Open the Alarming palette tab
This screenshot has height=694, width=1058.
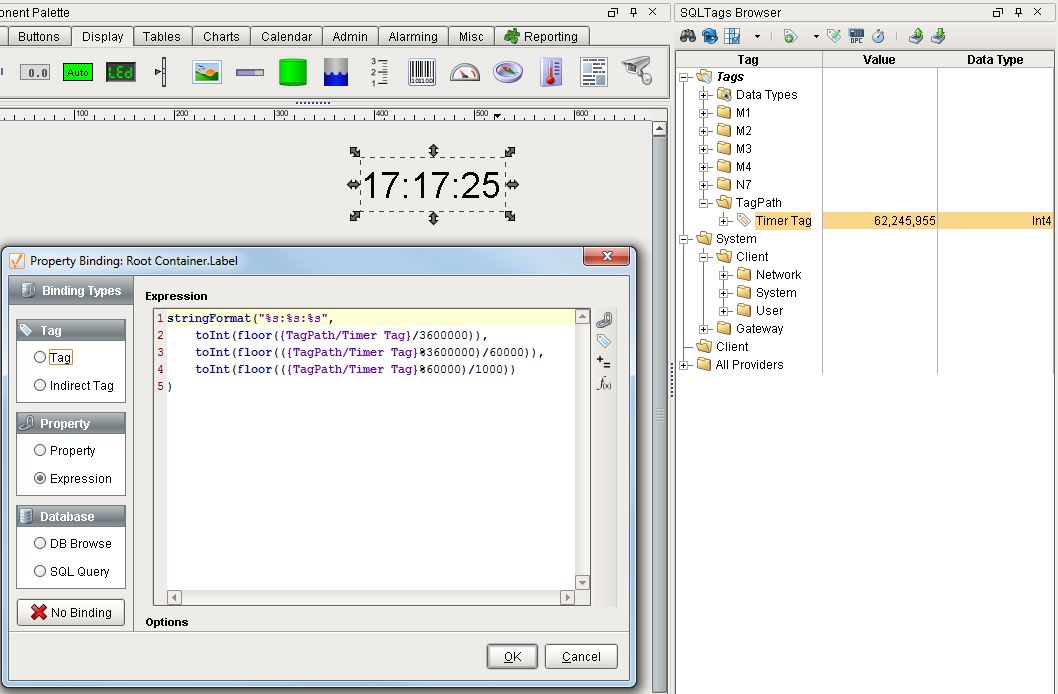pos(412,36)
